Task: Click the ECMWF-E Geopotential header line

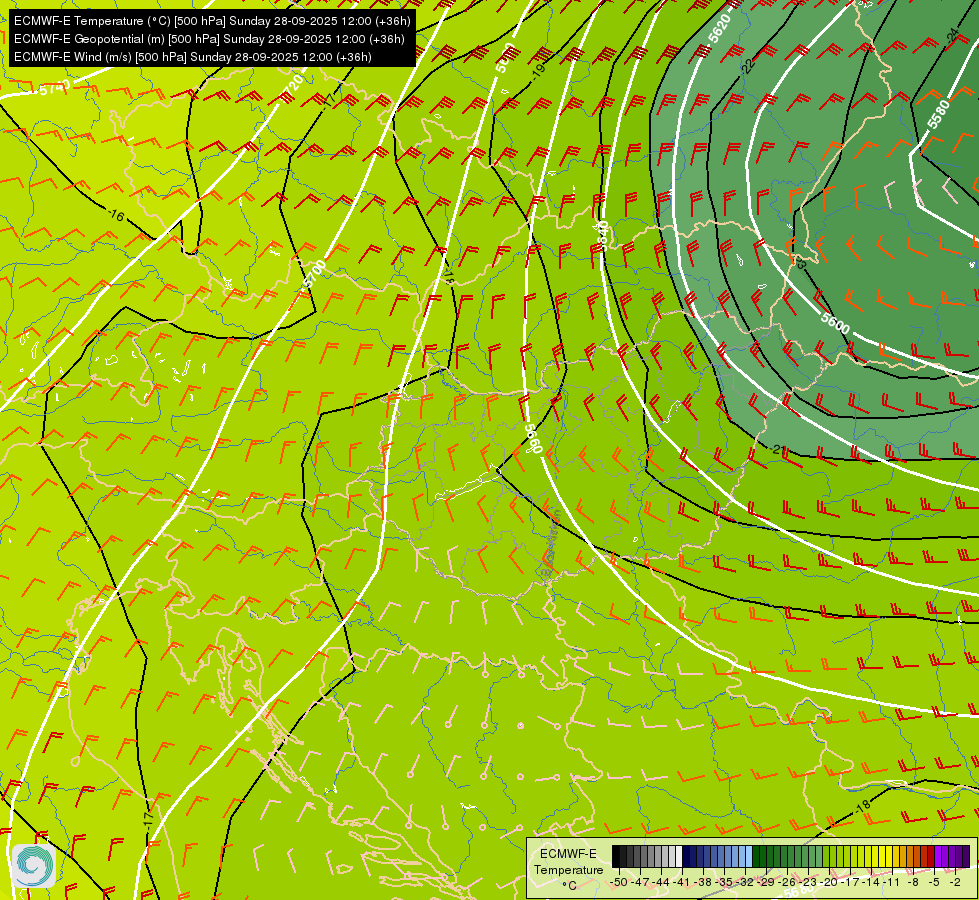Action: pos(209,39)
